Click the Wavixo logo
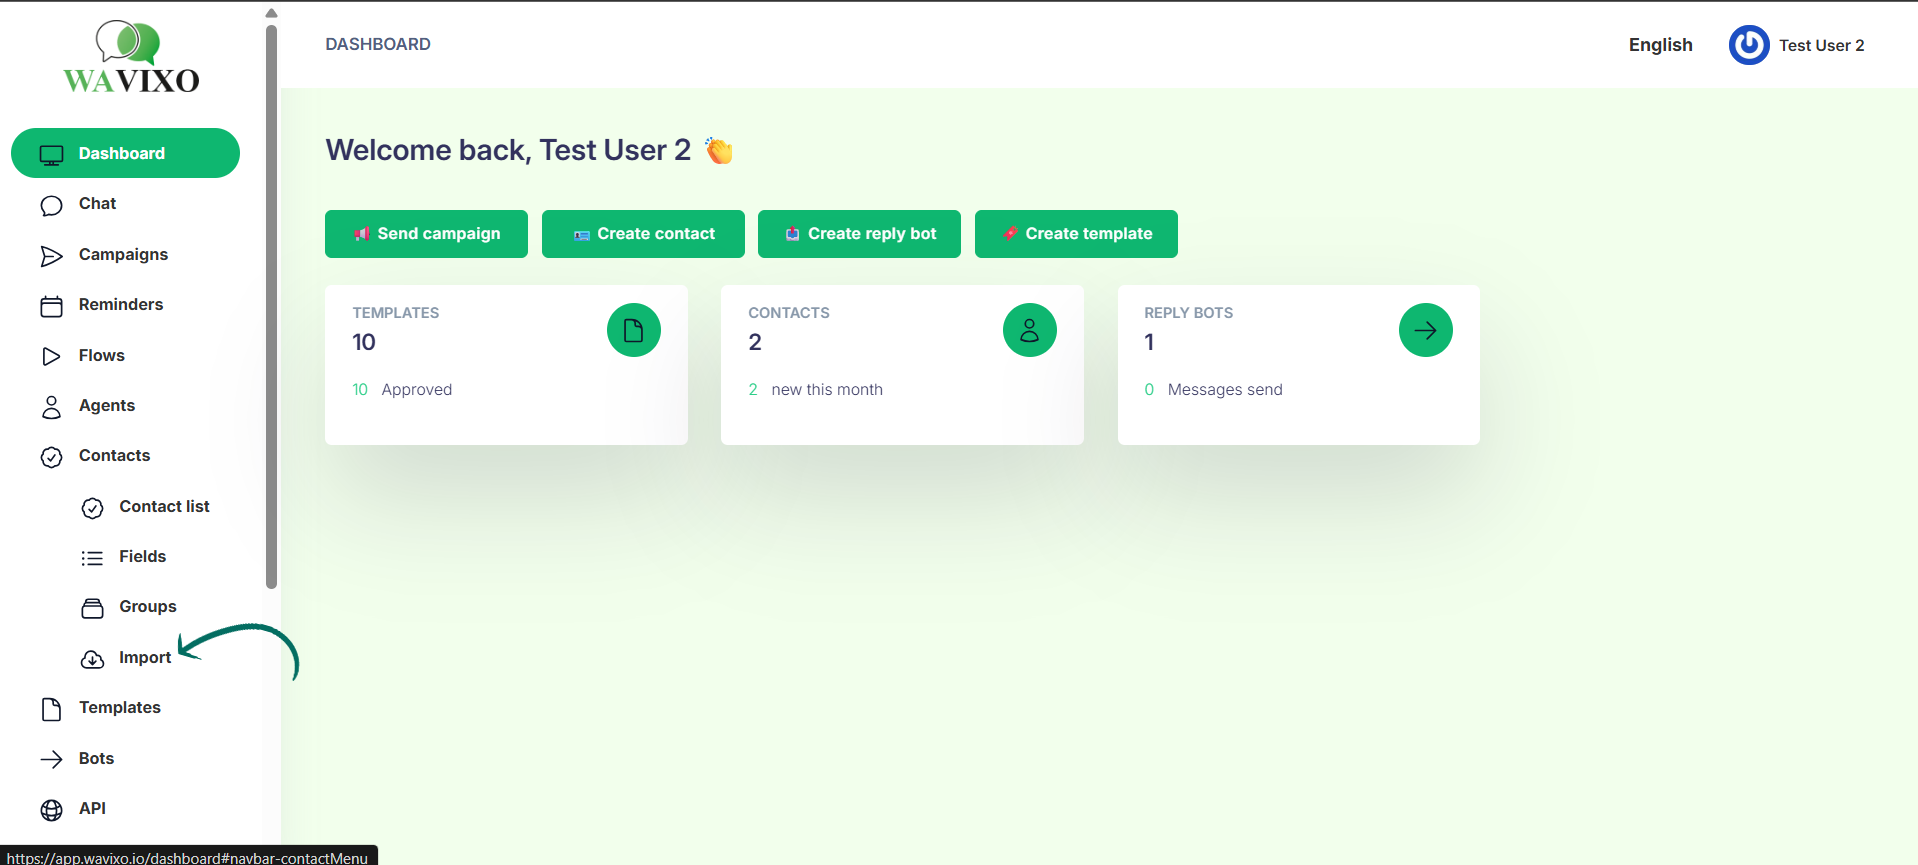The width and height of the screenshot is (1918, 865). [131, 58]
